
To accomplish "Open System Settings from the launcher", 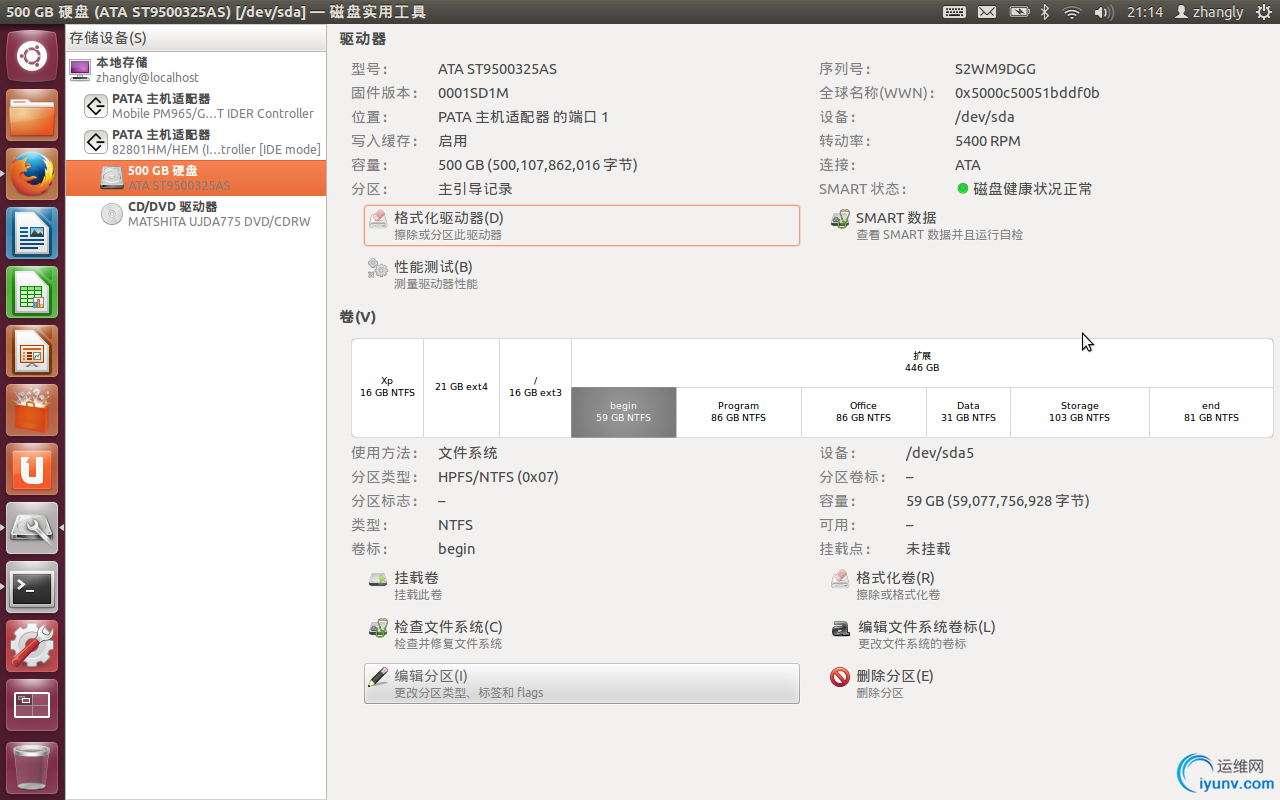I will (x=32, y=646).
